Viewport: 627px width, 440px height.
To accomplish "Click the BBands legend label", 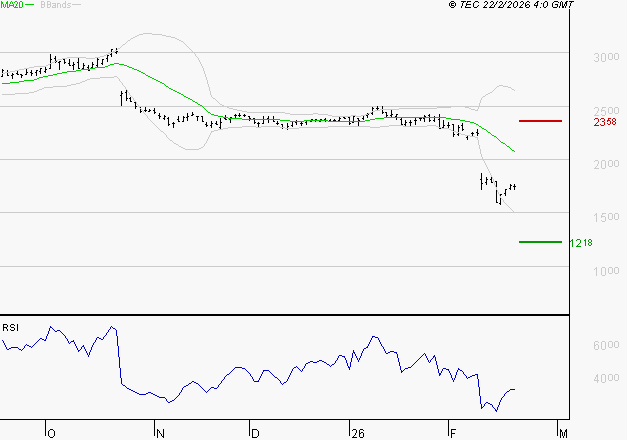I will point(55,5).
